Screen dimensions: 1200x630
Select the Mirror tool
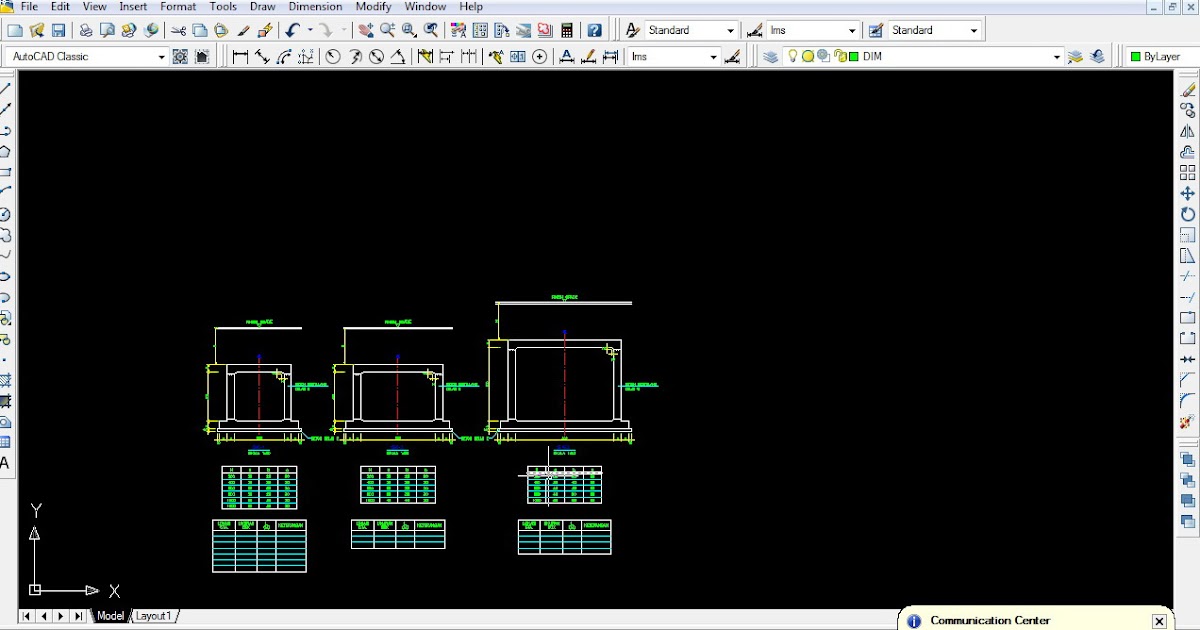point(1187,131)
